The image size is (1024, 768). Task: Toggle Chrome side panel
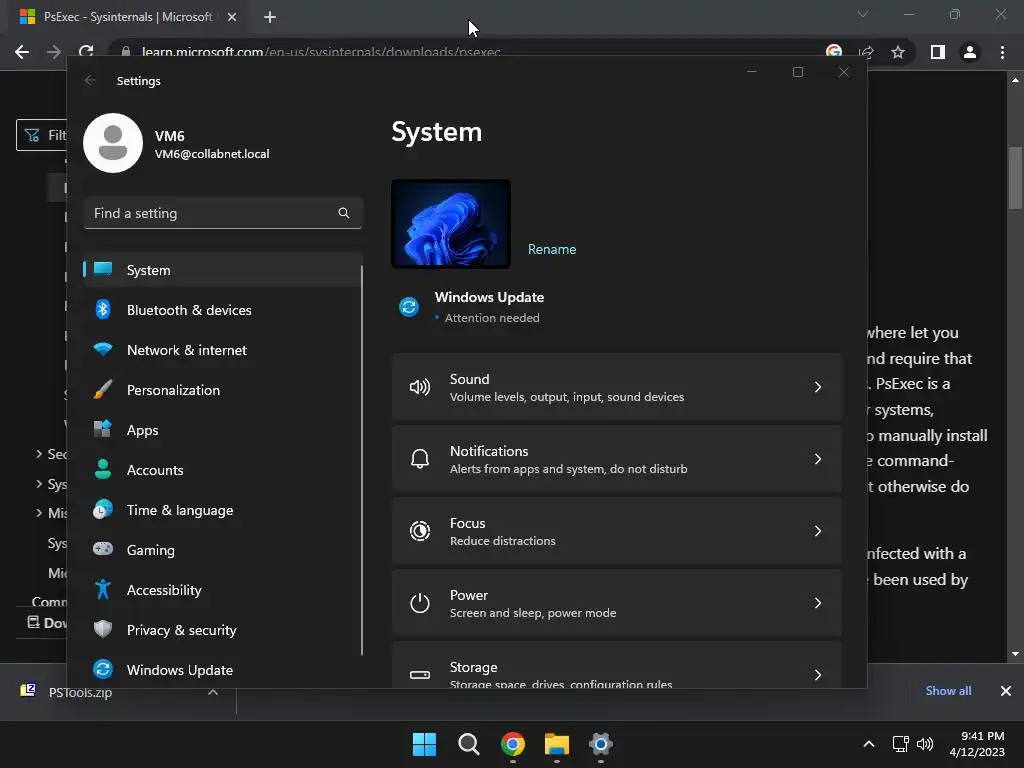click(938, 52)
